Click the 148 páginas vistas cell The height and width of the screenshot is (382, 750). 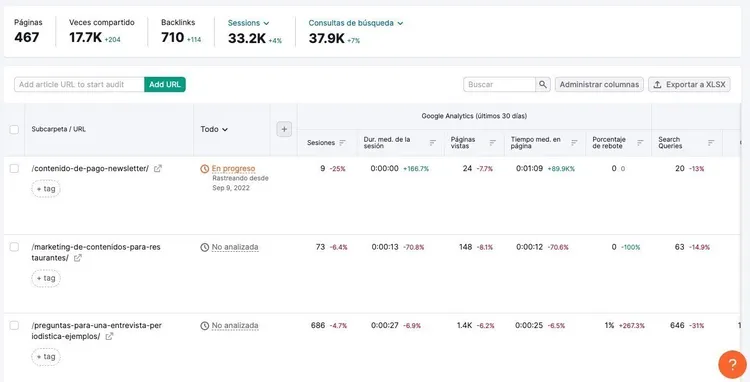pos(465,247)
